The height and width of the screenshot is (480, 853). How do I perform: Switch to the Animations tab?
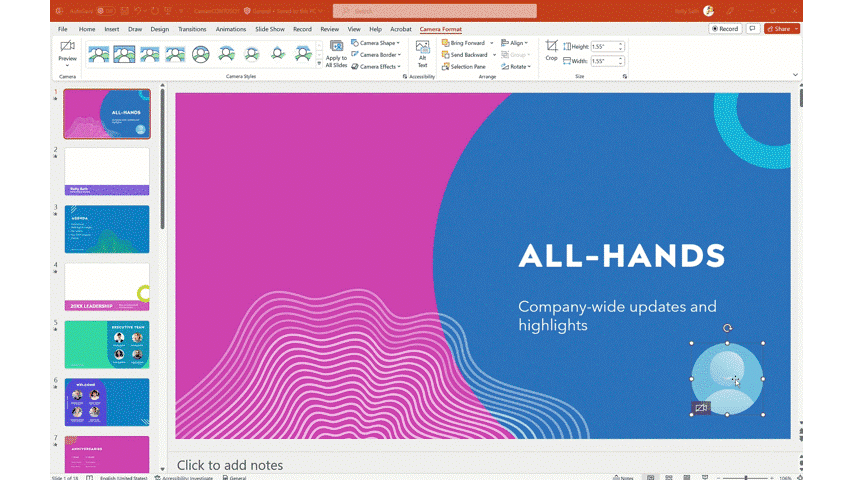point(231,29)
